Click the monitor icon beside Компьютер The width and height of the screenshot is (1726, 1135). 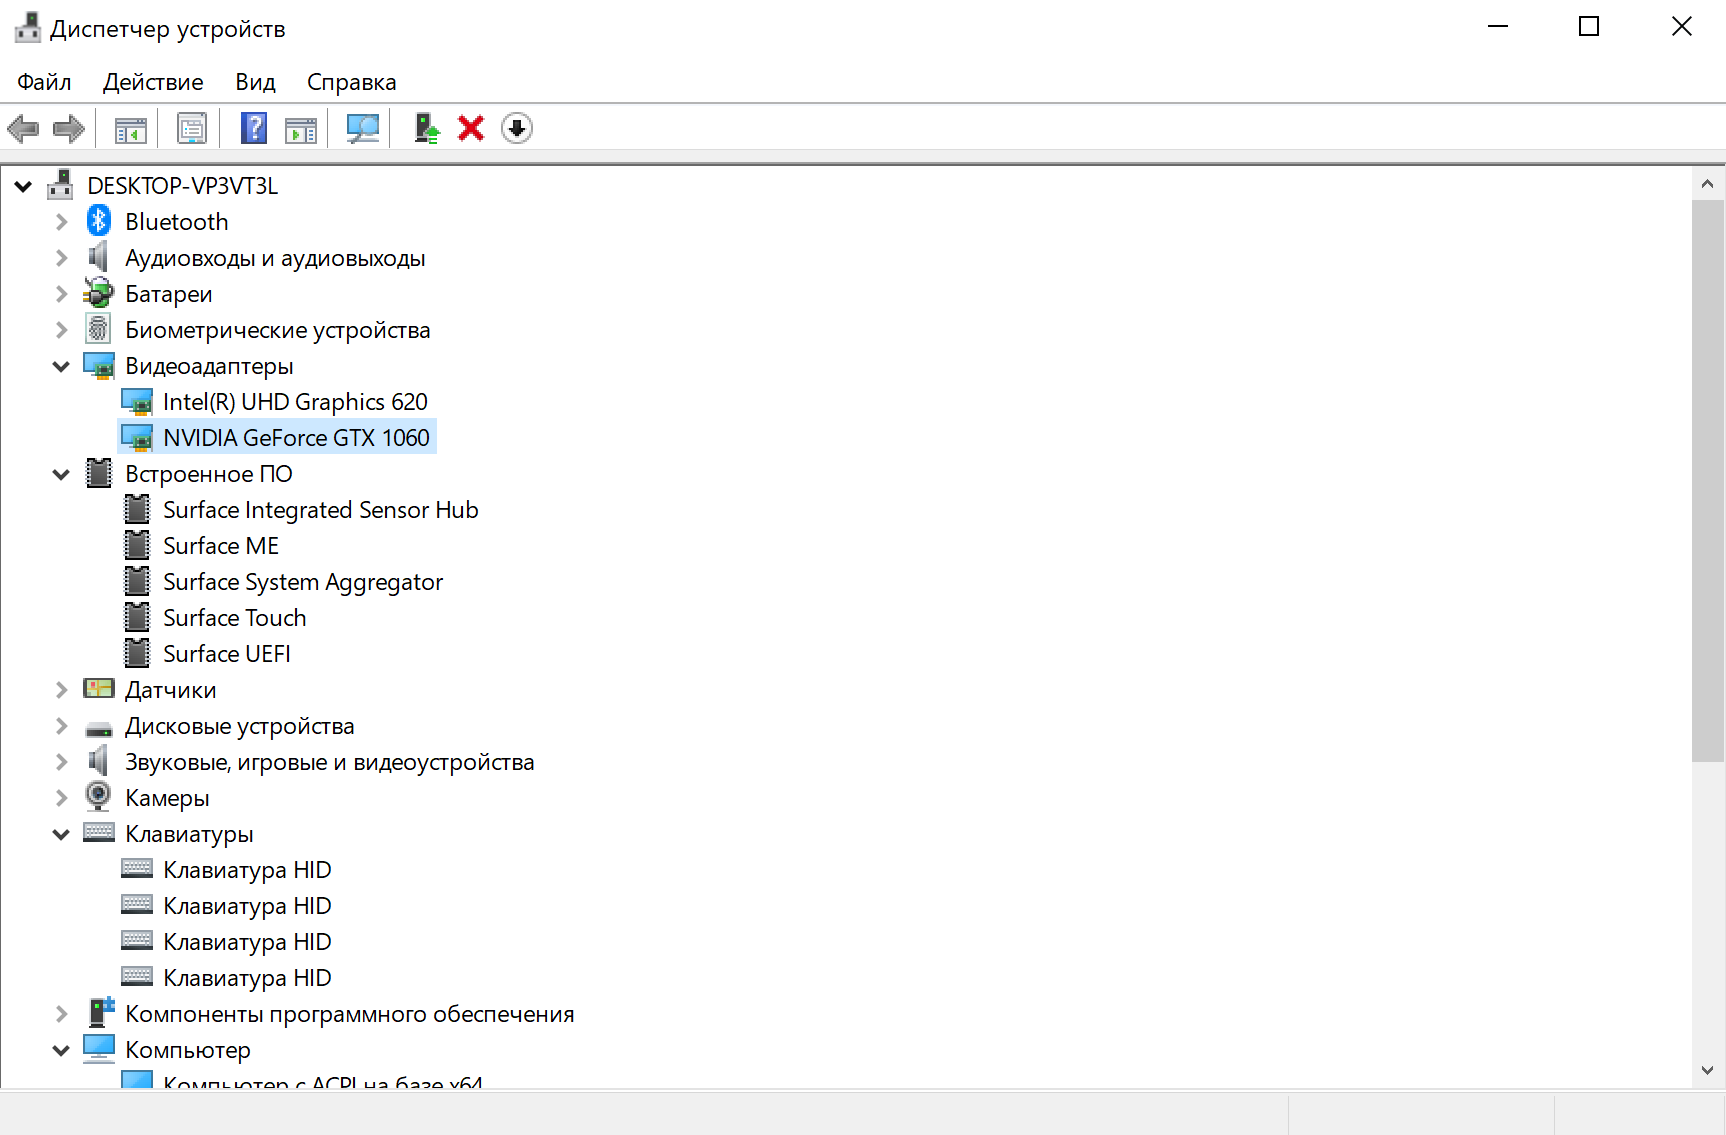[x=99, y=1048]
